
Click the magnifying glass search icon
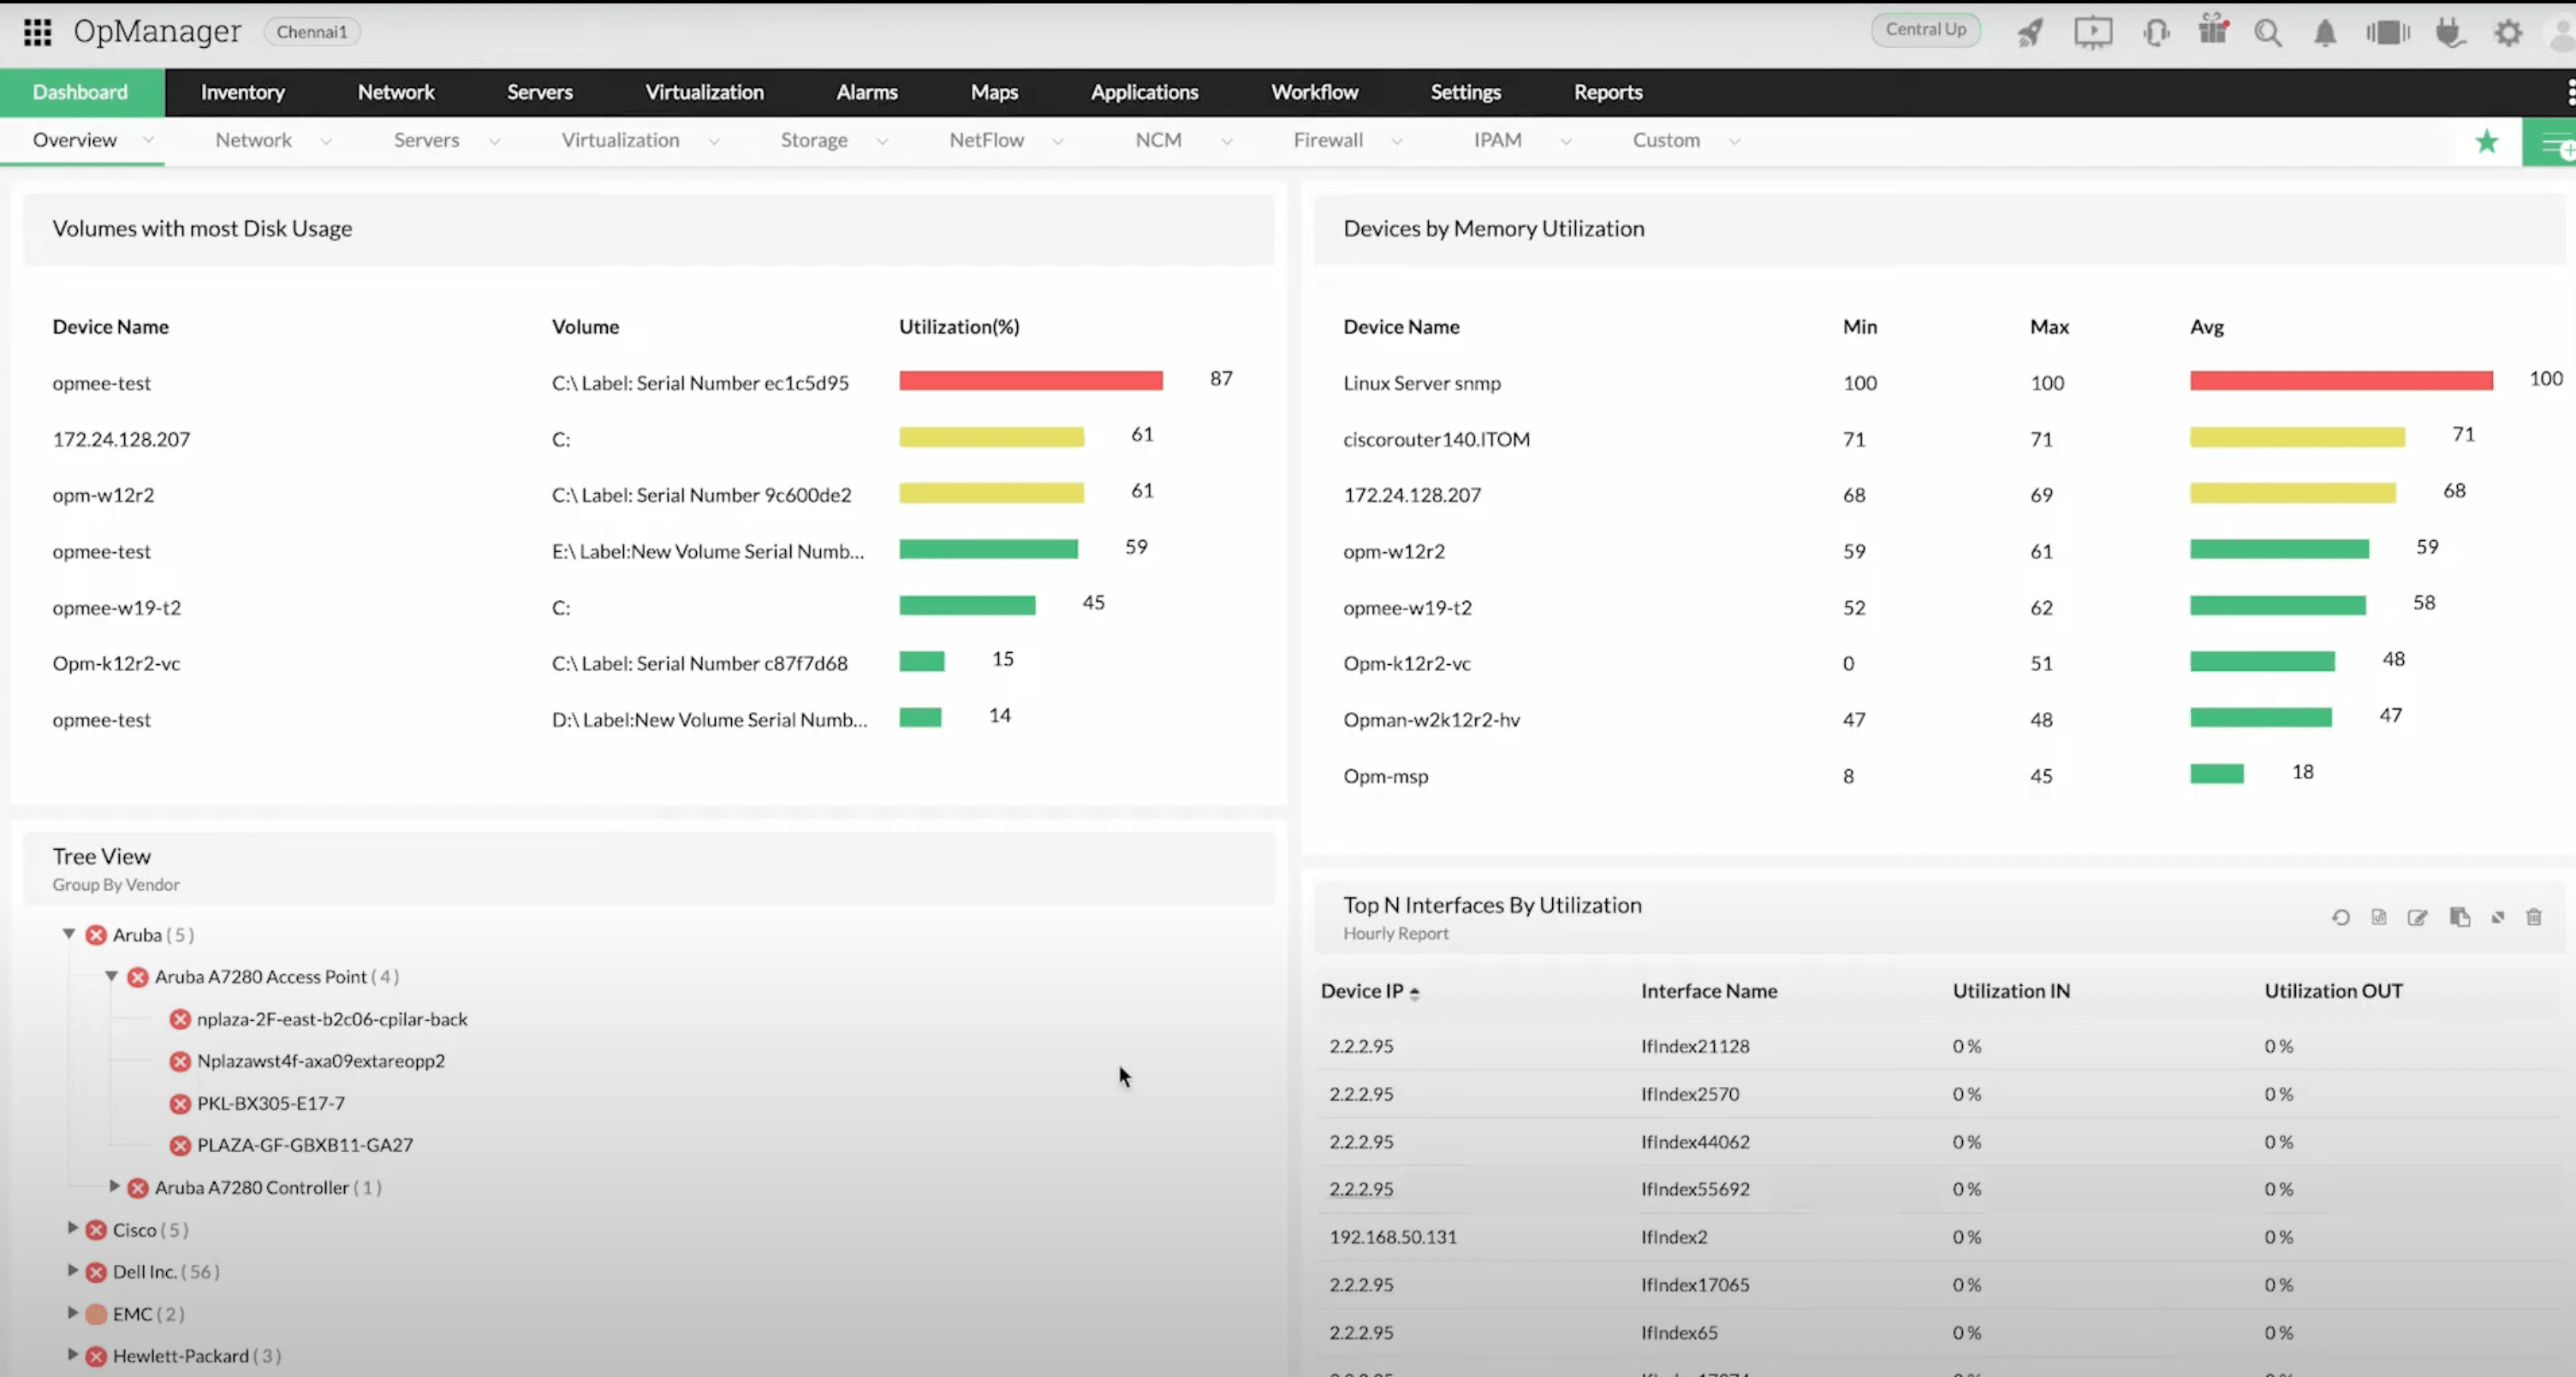(2268, 32)
